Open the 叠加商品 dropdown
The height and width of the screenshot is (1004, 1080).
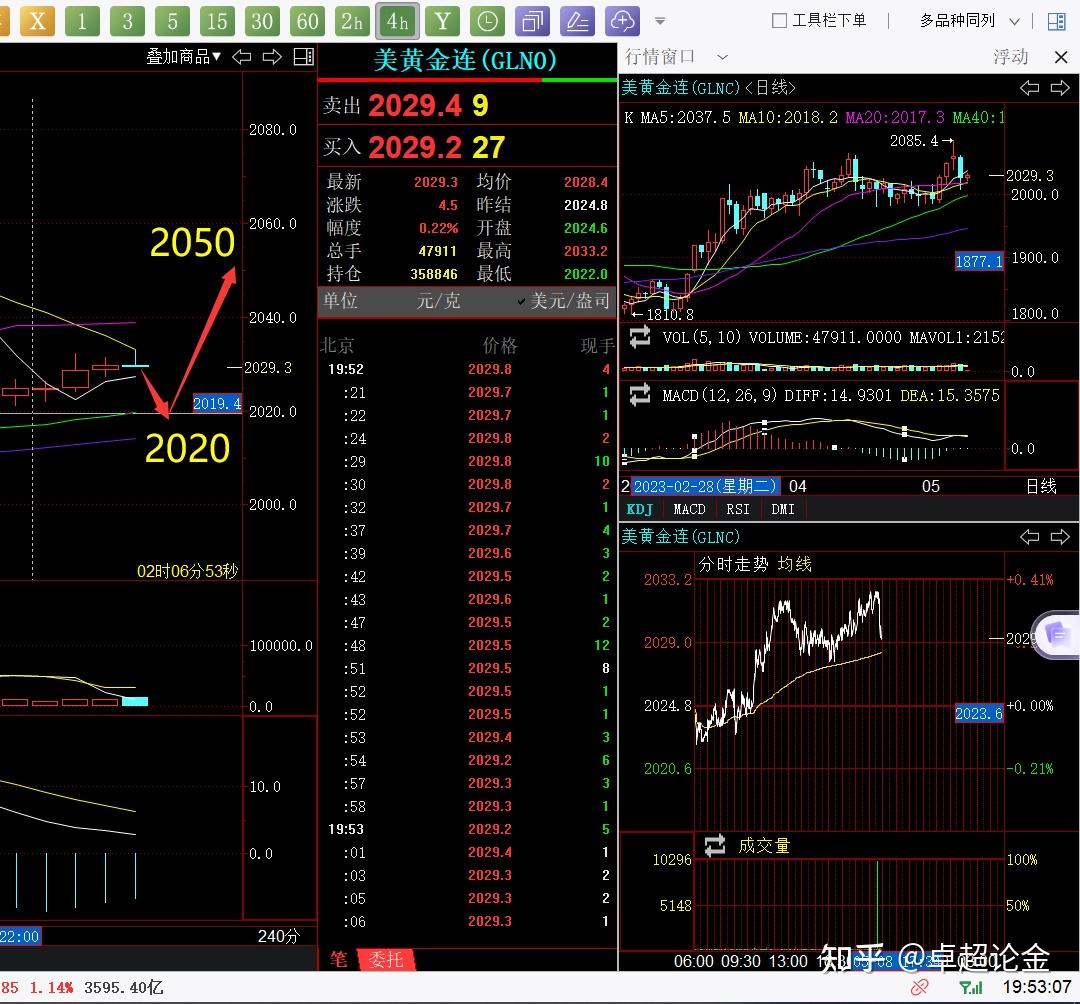pyautogui.click(x=183, y=56)
